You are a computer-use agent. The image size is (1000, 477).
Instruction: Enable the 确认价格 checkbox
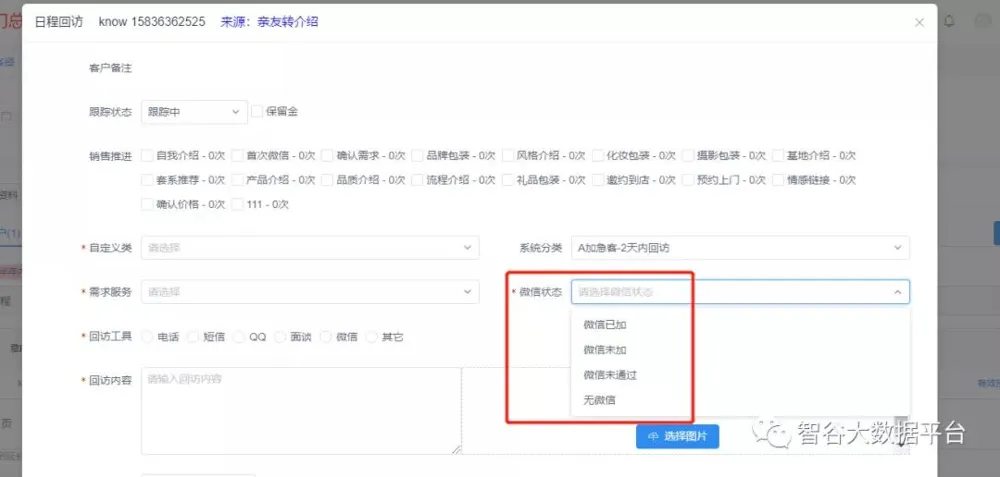(148, 204)
